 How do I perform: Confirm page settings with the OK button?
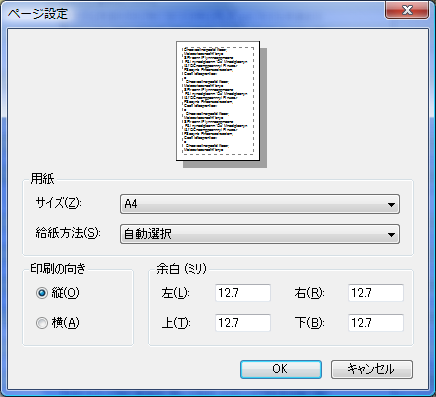281,369
